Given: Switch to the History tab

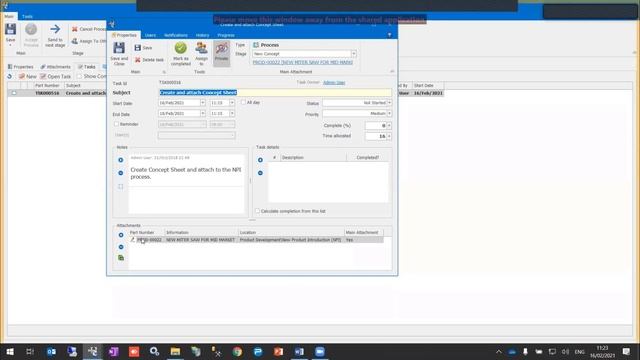Looking at the screenshot, I should (202, 36).
